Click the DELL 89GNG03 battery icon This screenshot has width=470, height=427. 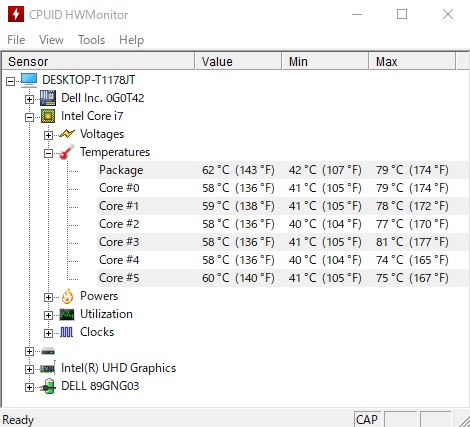[48, 386]
